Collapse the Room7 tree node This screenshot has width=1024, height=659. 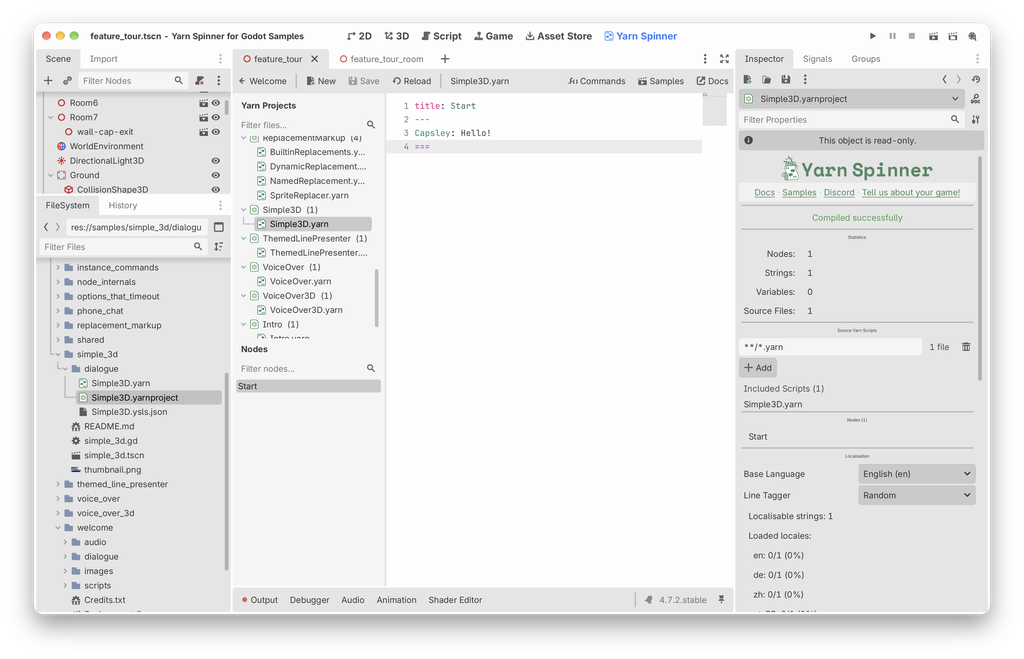(x=50, y=118)
